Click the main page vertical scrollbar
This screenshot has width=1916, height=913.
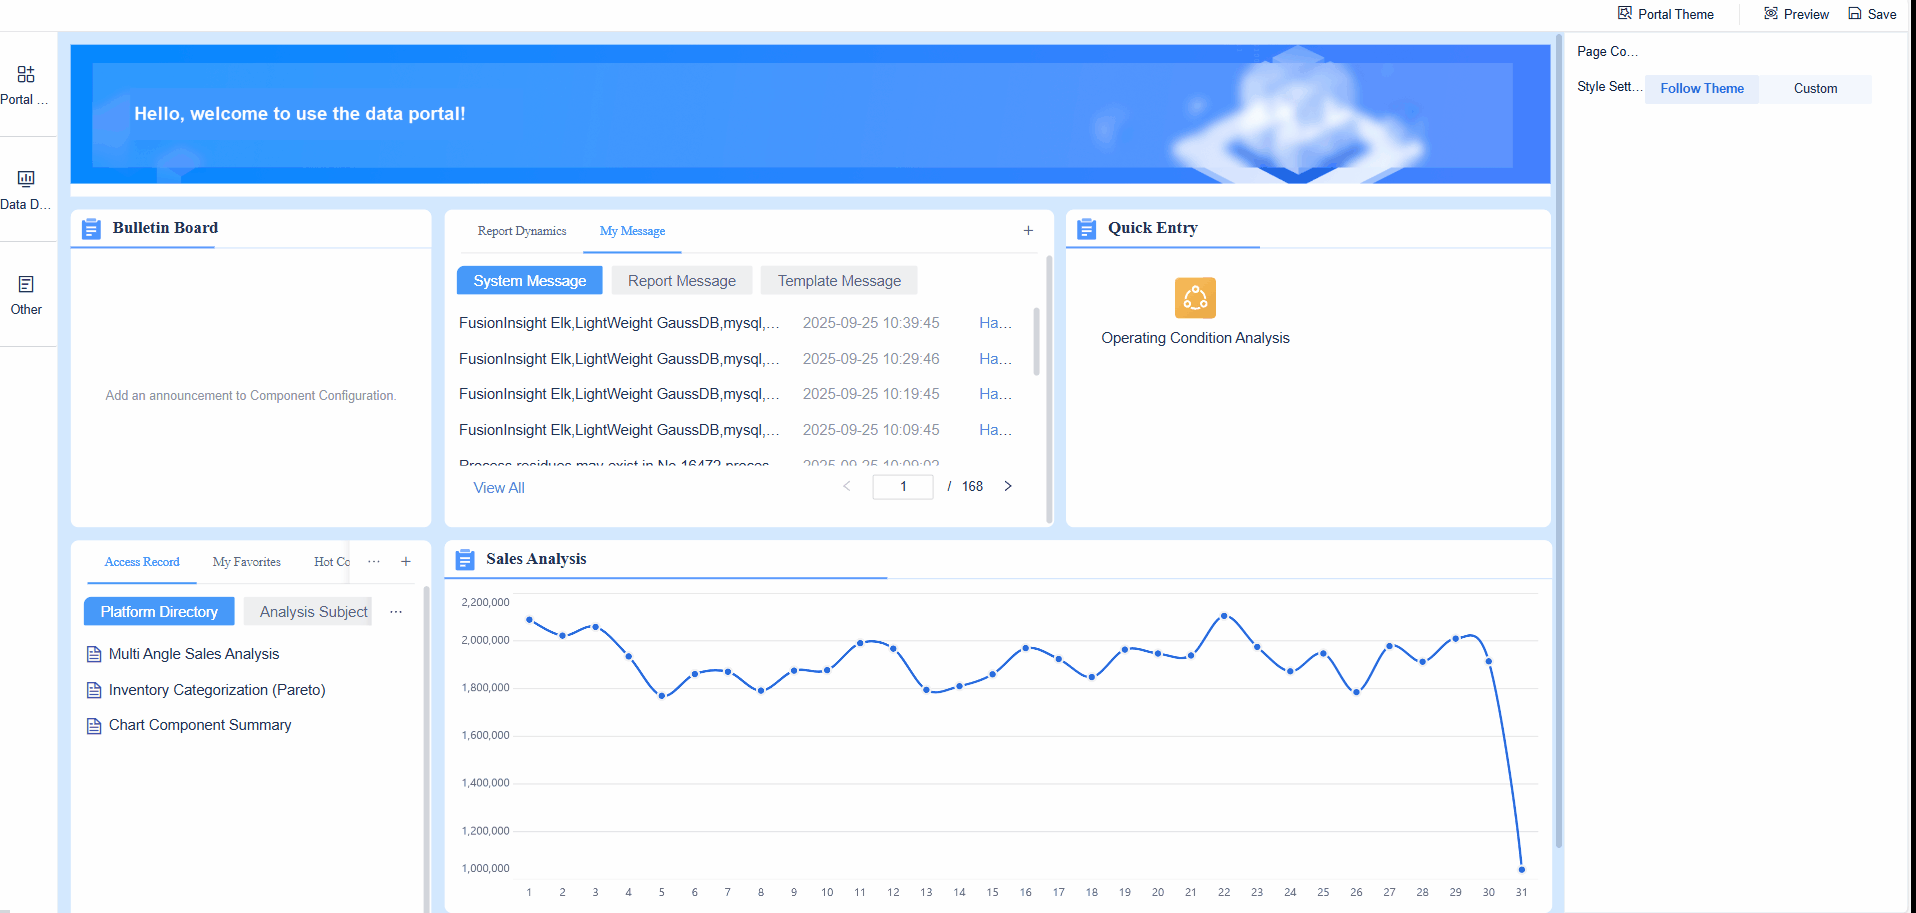(1559, 440)
